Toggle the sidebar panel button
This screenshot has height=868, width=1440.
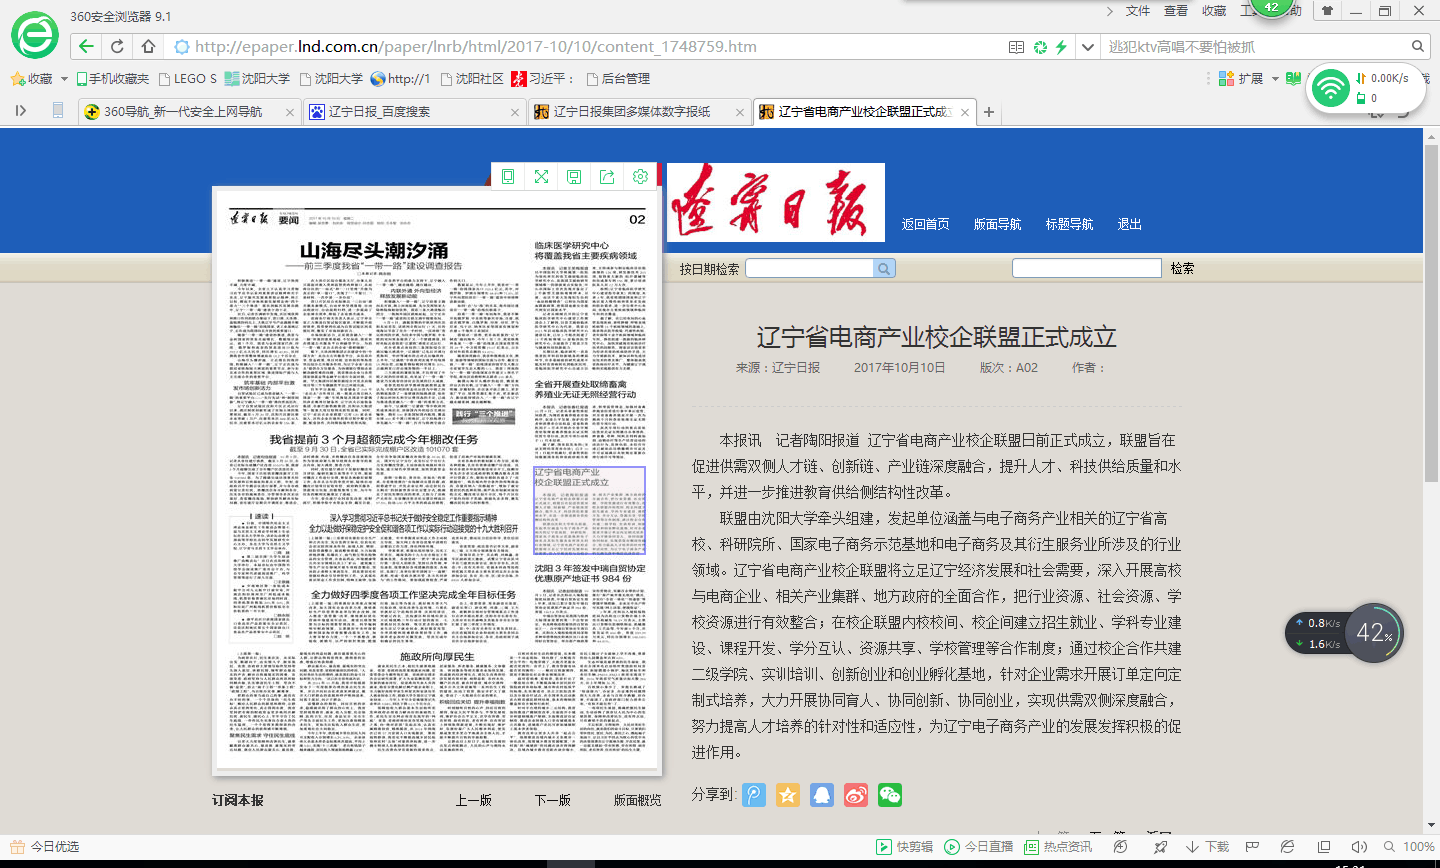(x=20, y=111)
